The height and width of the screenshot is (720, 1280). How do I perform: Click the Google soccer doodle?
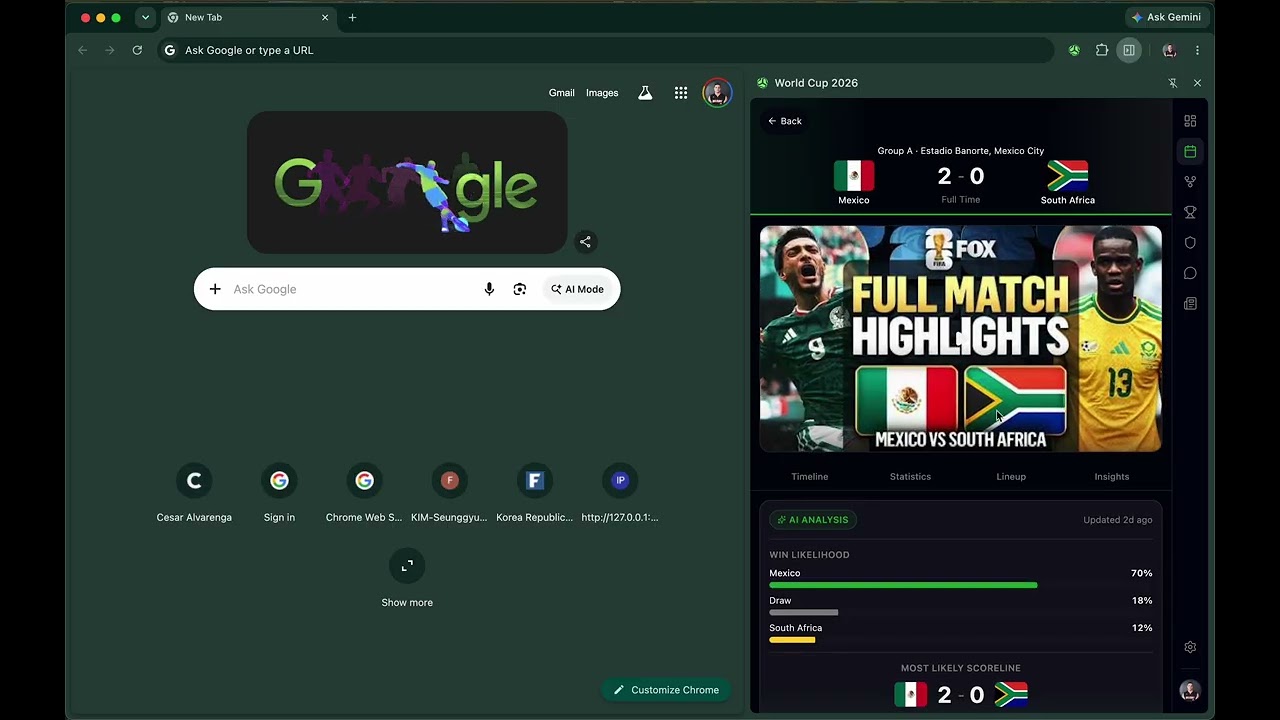click(x=407, y=182)
